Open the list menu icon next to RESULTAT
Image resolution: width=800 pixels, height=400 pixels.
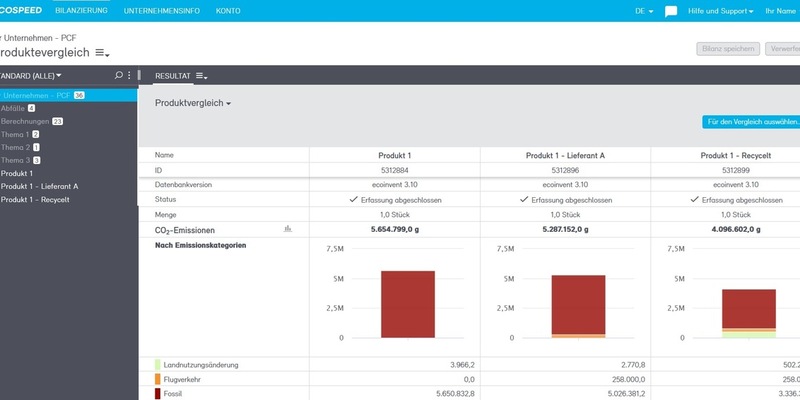[201, 76]
